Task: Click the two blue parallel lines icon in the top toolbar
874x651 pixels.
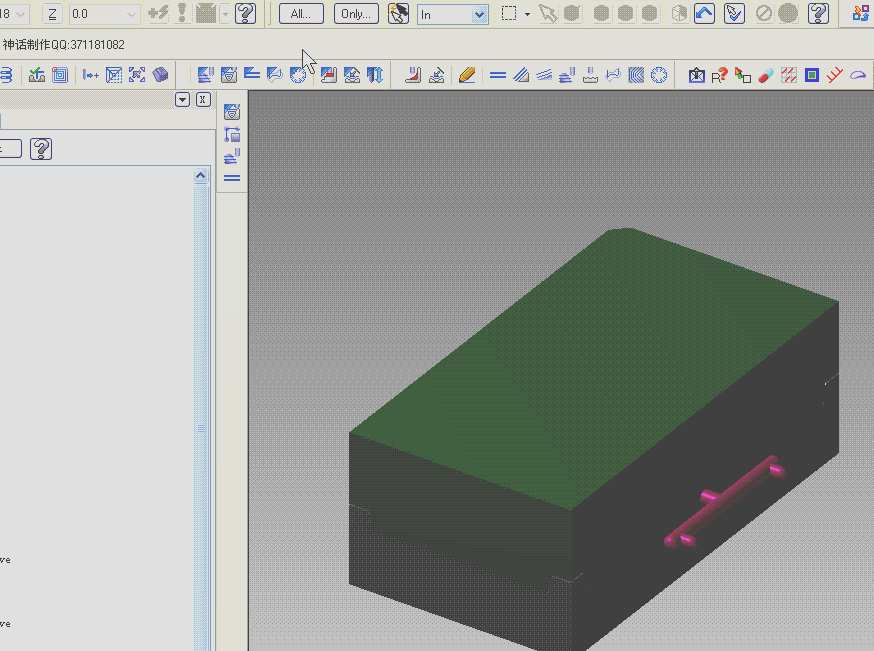Action: (498, 75)
